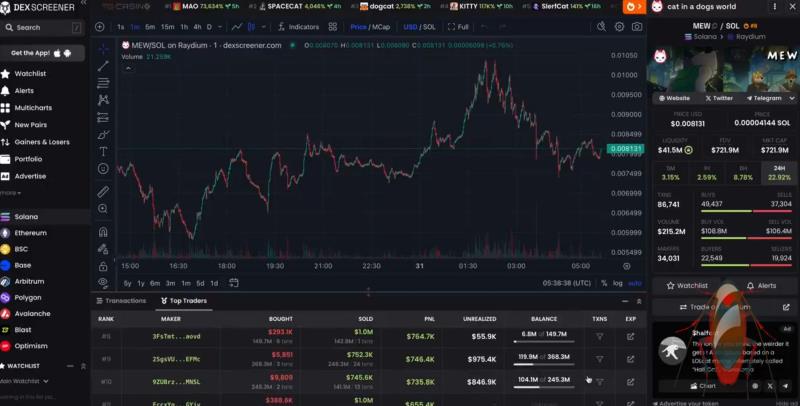Open the Indicators menu
This screenshot has width=800, height=406.
tap(298, 27)
